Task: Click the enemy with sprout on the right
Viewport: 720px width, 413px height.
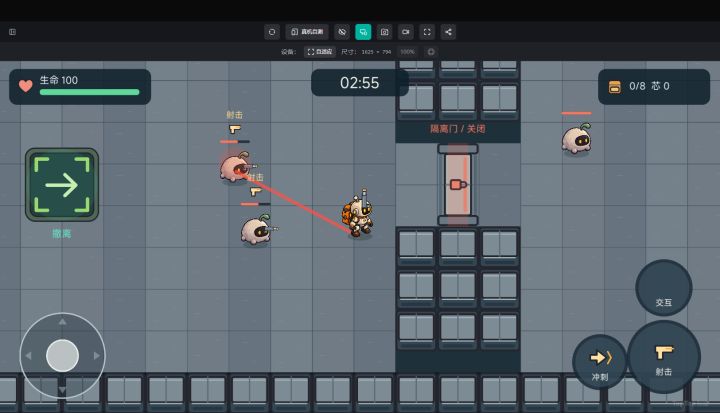Action: click(x=577, y=138)
